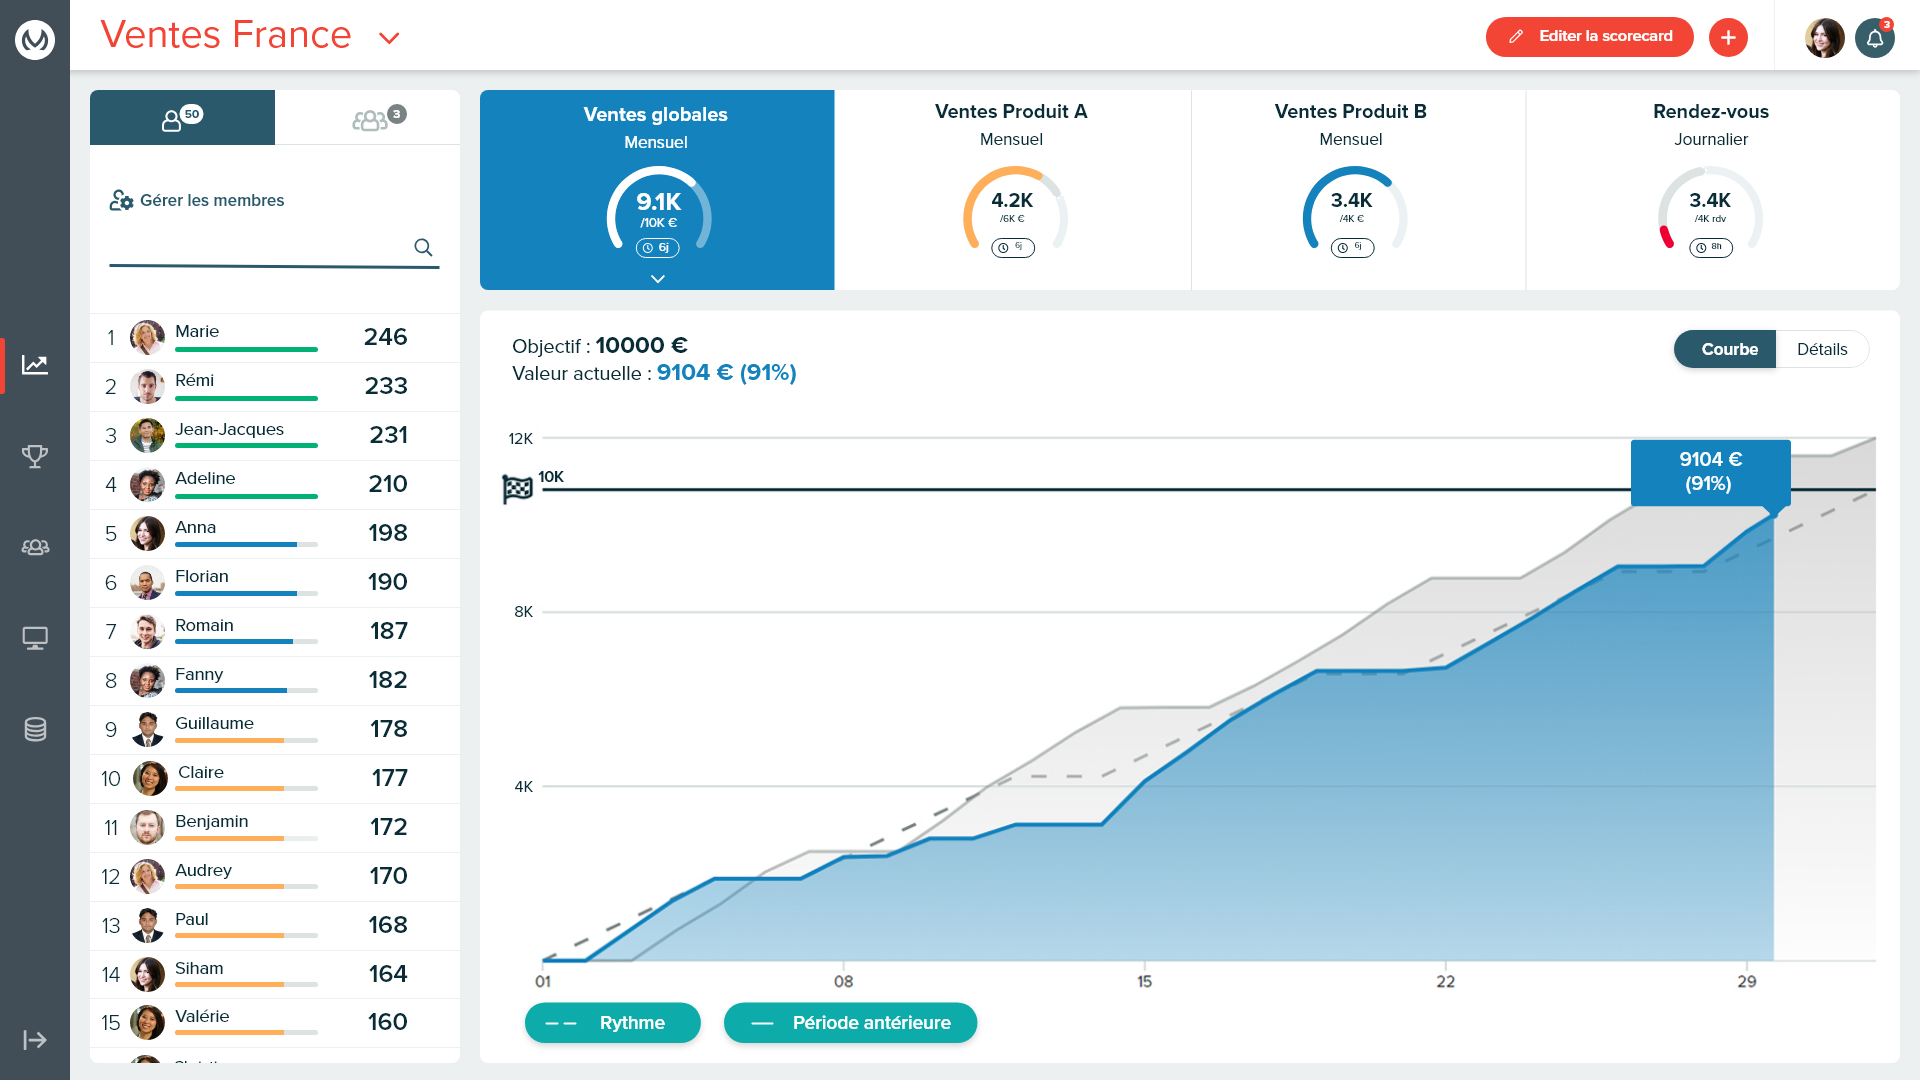Click the current value 9104 € (91%) text
Image resolution: width=1920 pixels, height=1080 pixels.
[x=726, y=373]
